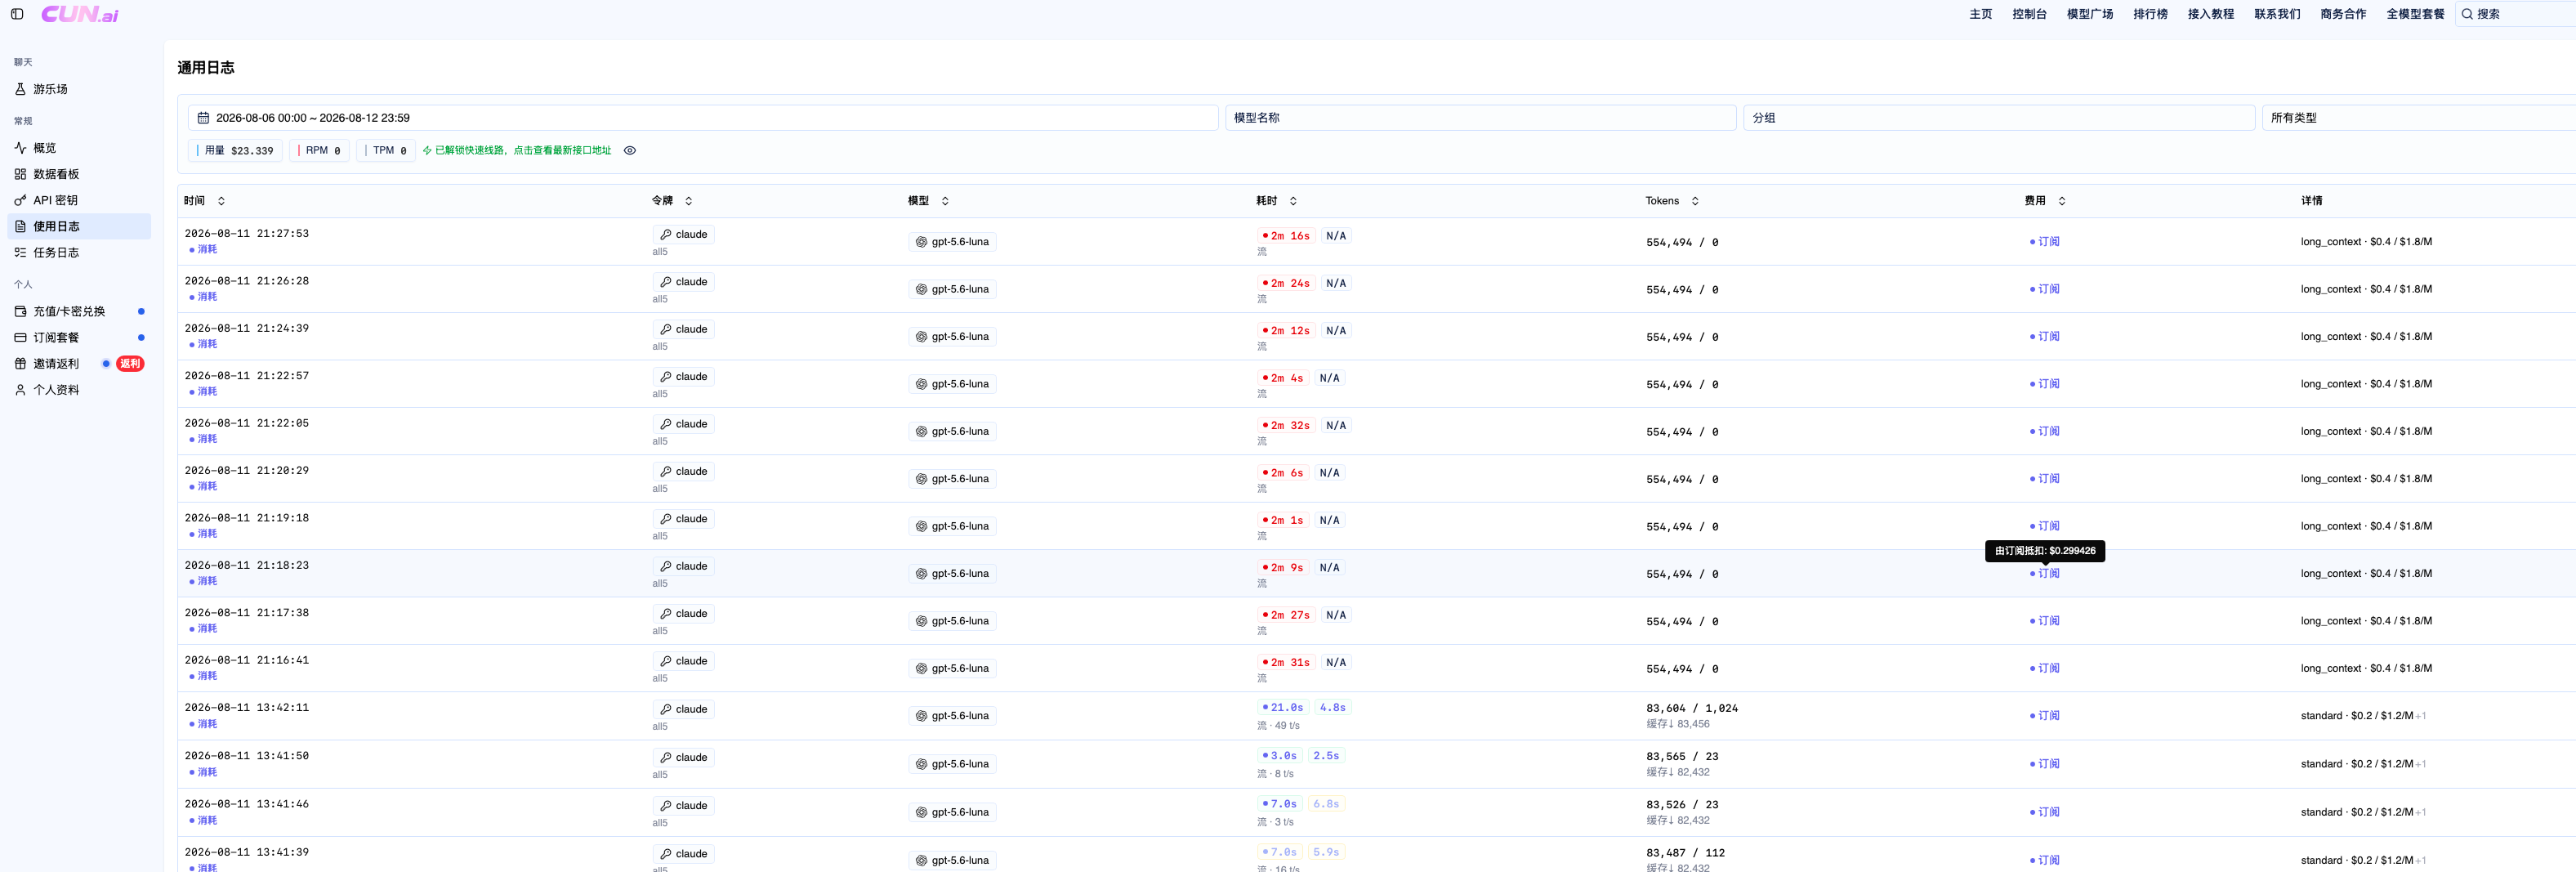Click the 订阅 fee tag in the 13:41:46 row

pos(2044,812)
